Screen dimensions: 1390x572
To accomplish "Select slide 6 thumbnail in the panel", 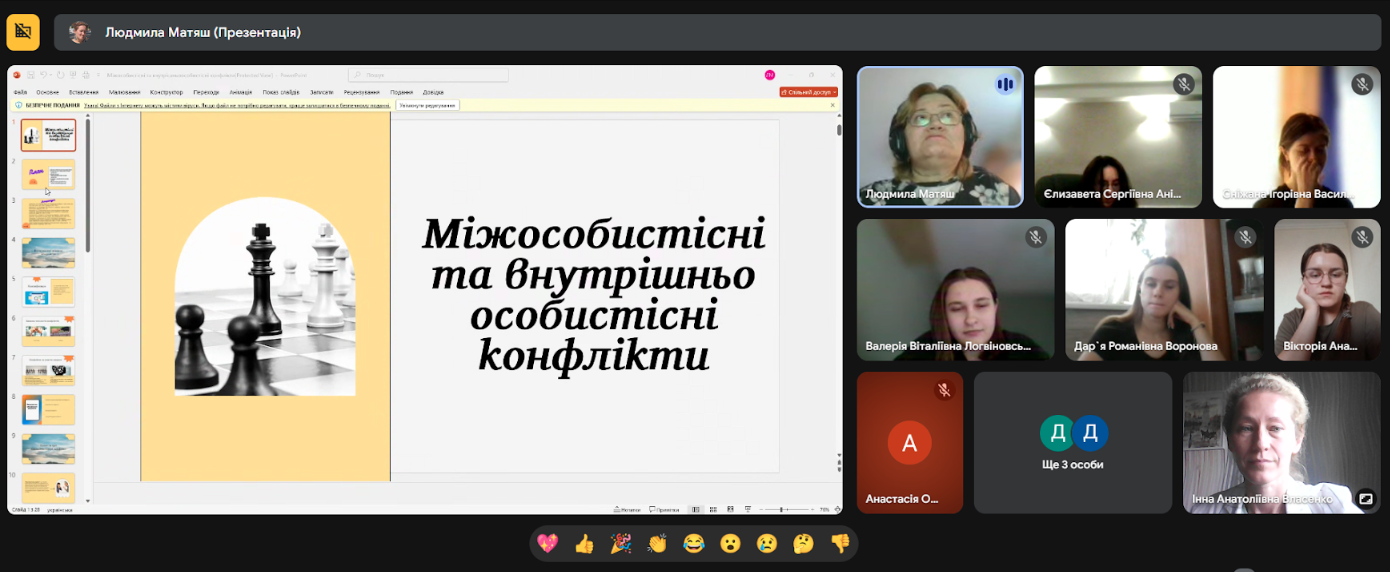I will pos(48,331).
